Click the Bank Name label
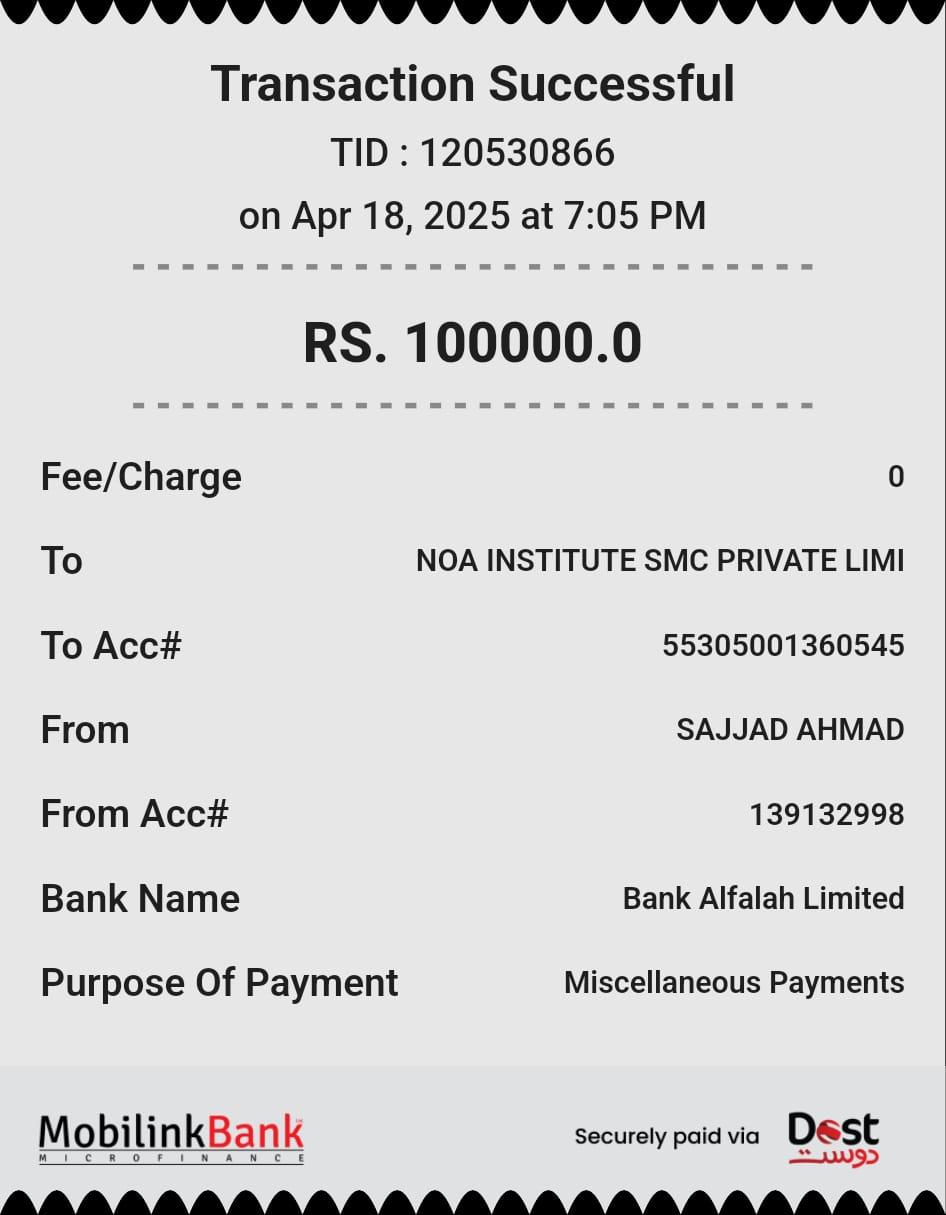Viewport: 946px width, 1215px height. [140, 899]
